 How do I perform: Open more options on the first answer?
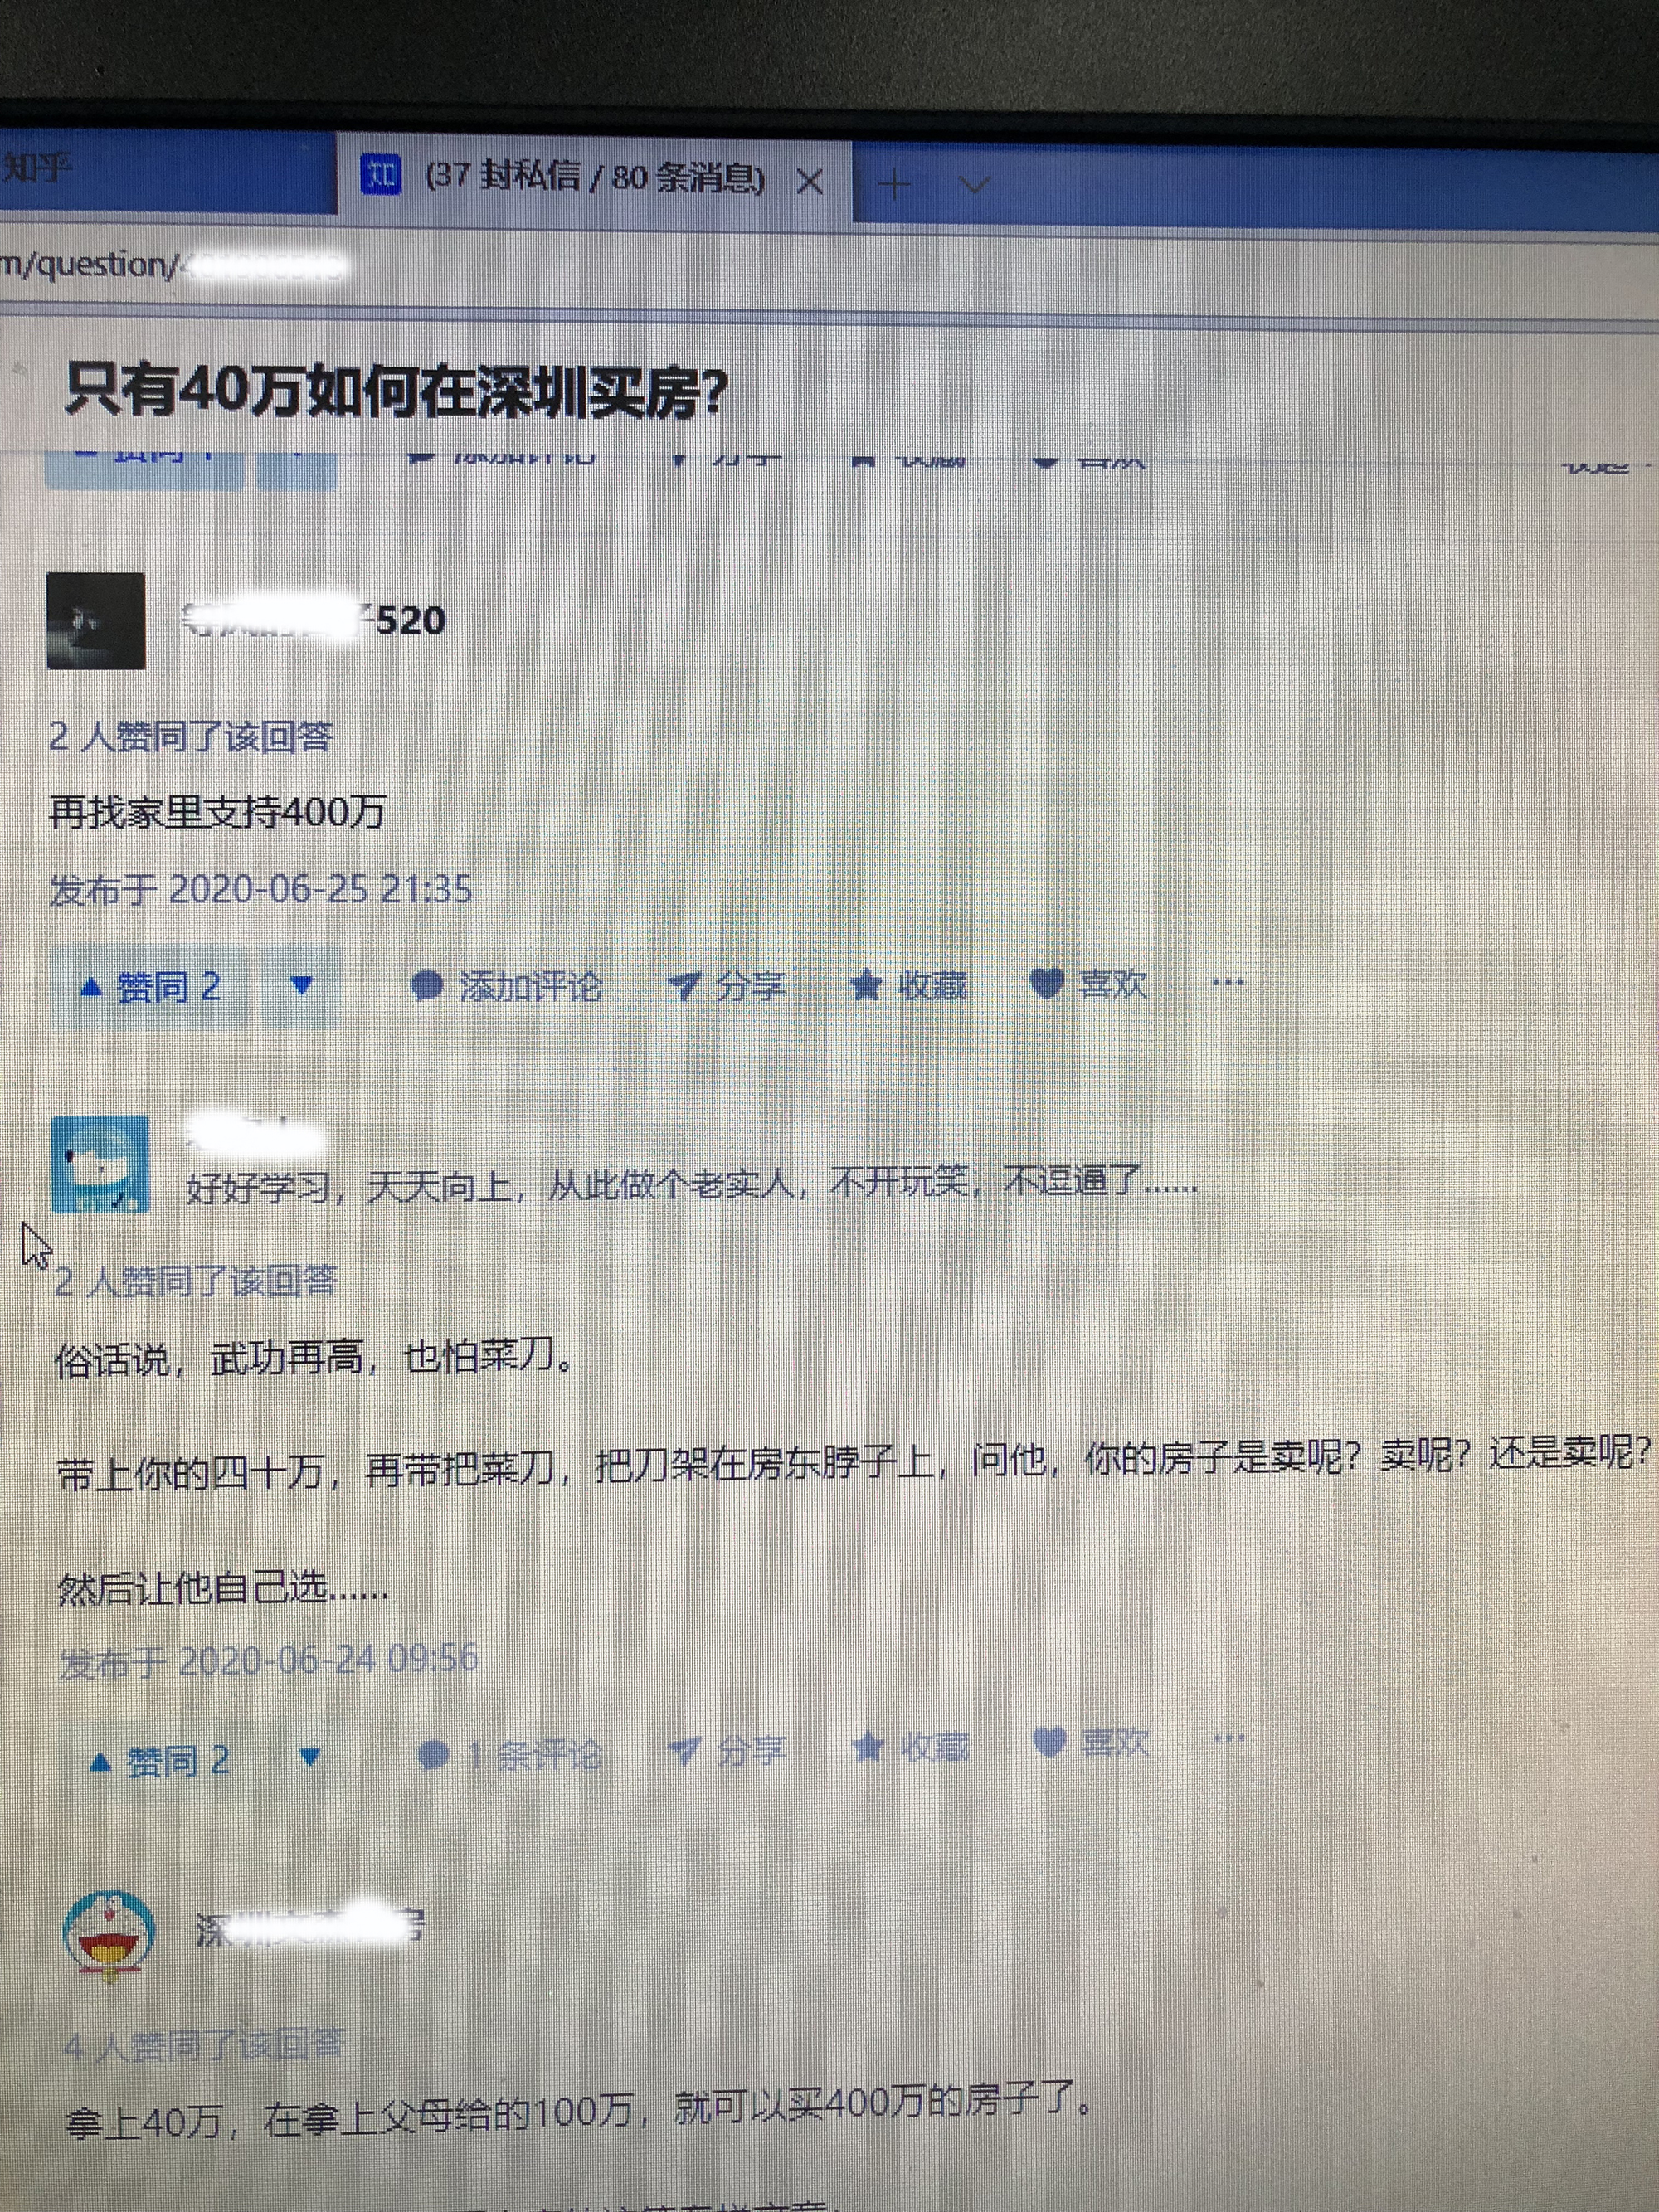tap(1228, 982)
